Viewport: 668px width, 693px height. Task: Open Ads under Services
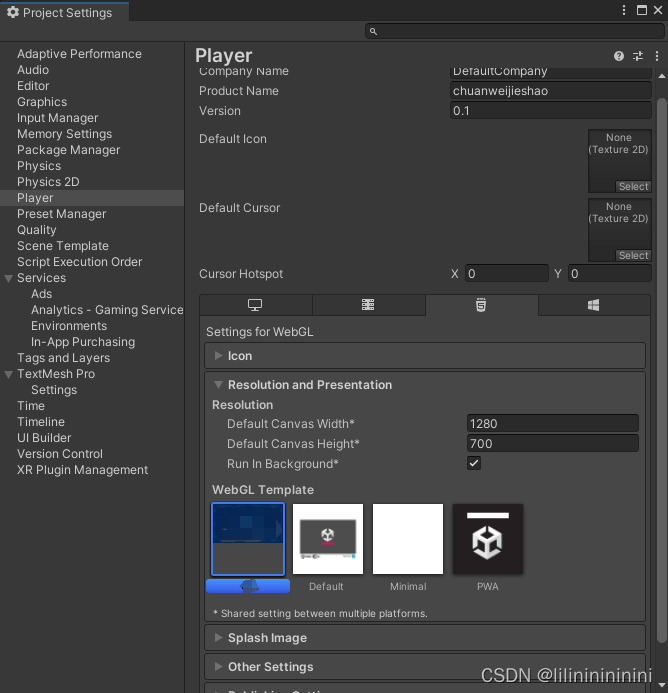click(x=42, y=294)
